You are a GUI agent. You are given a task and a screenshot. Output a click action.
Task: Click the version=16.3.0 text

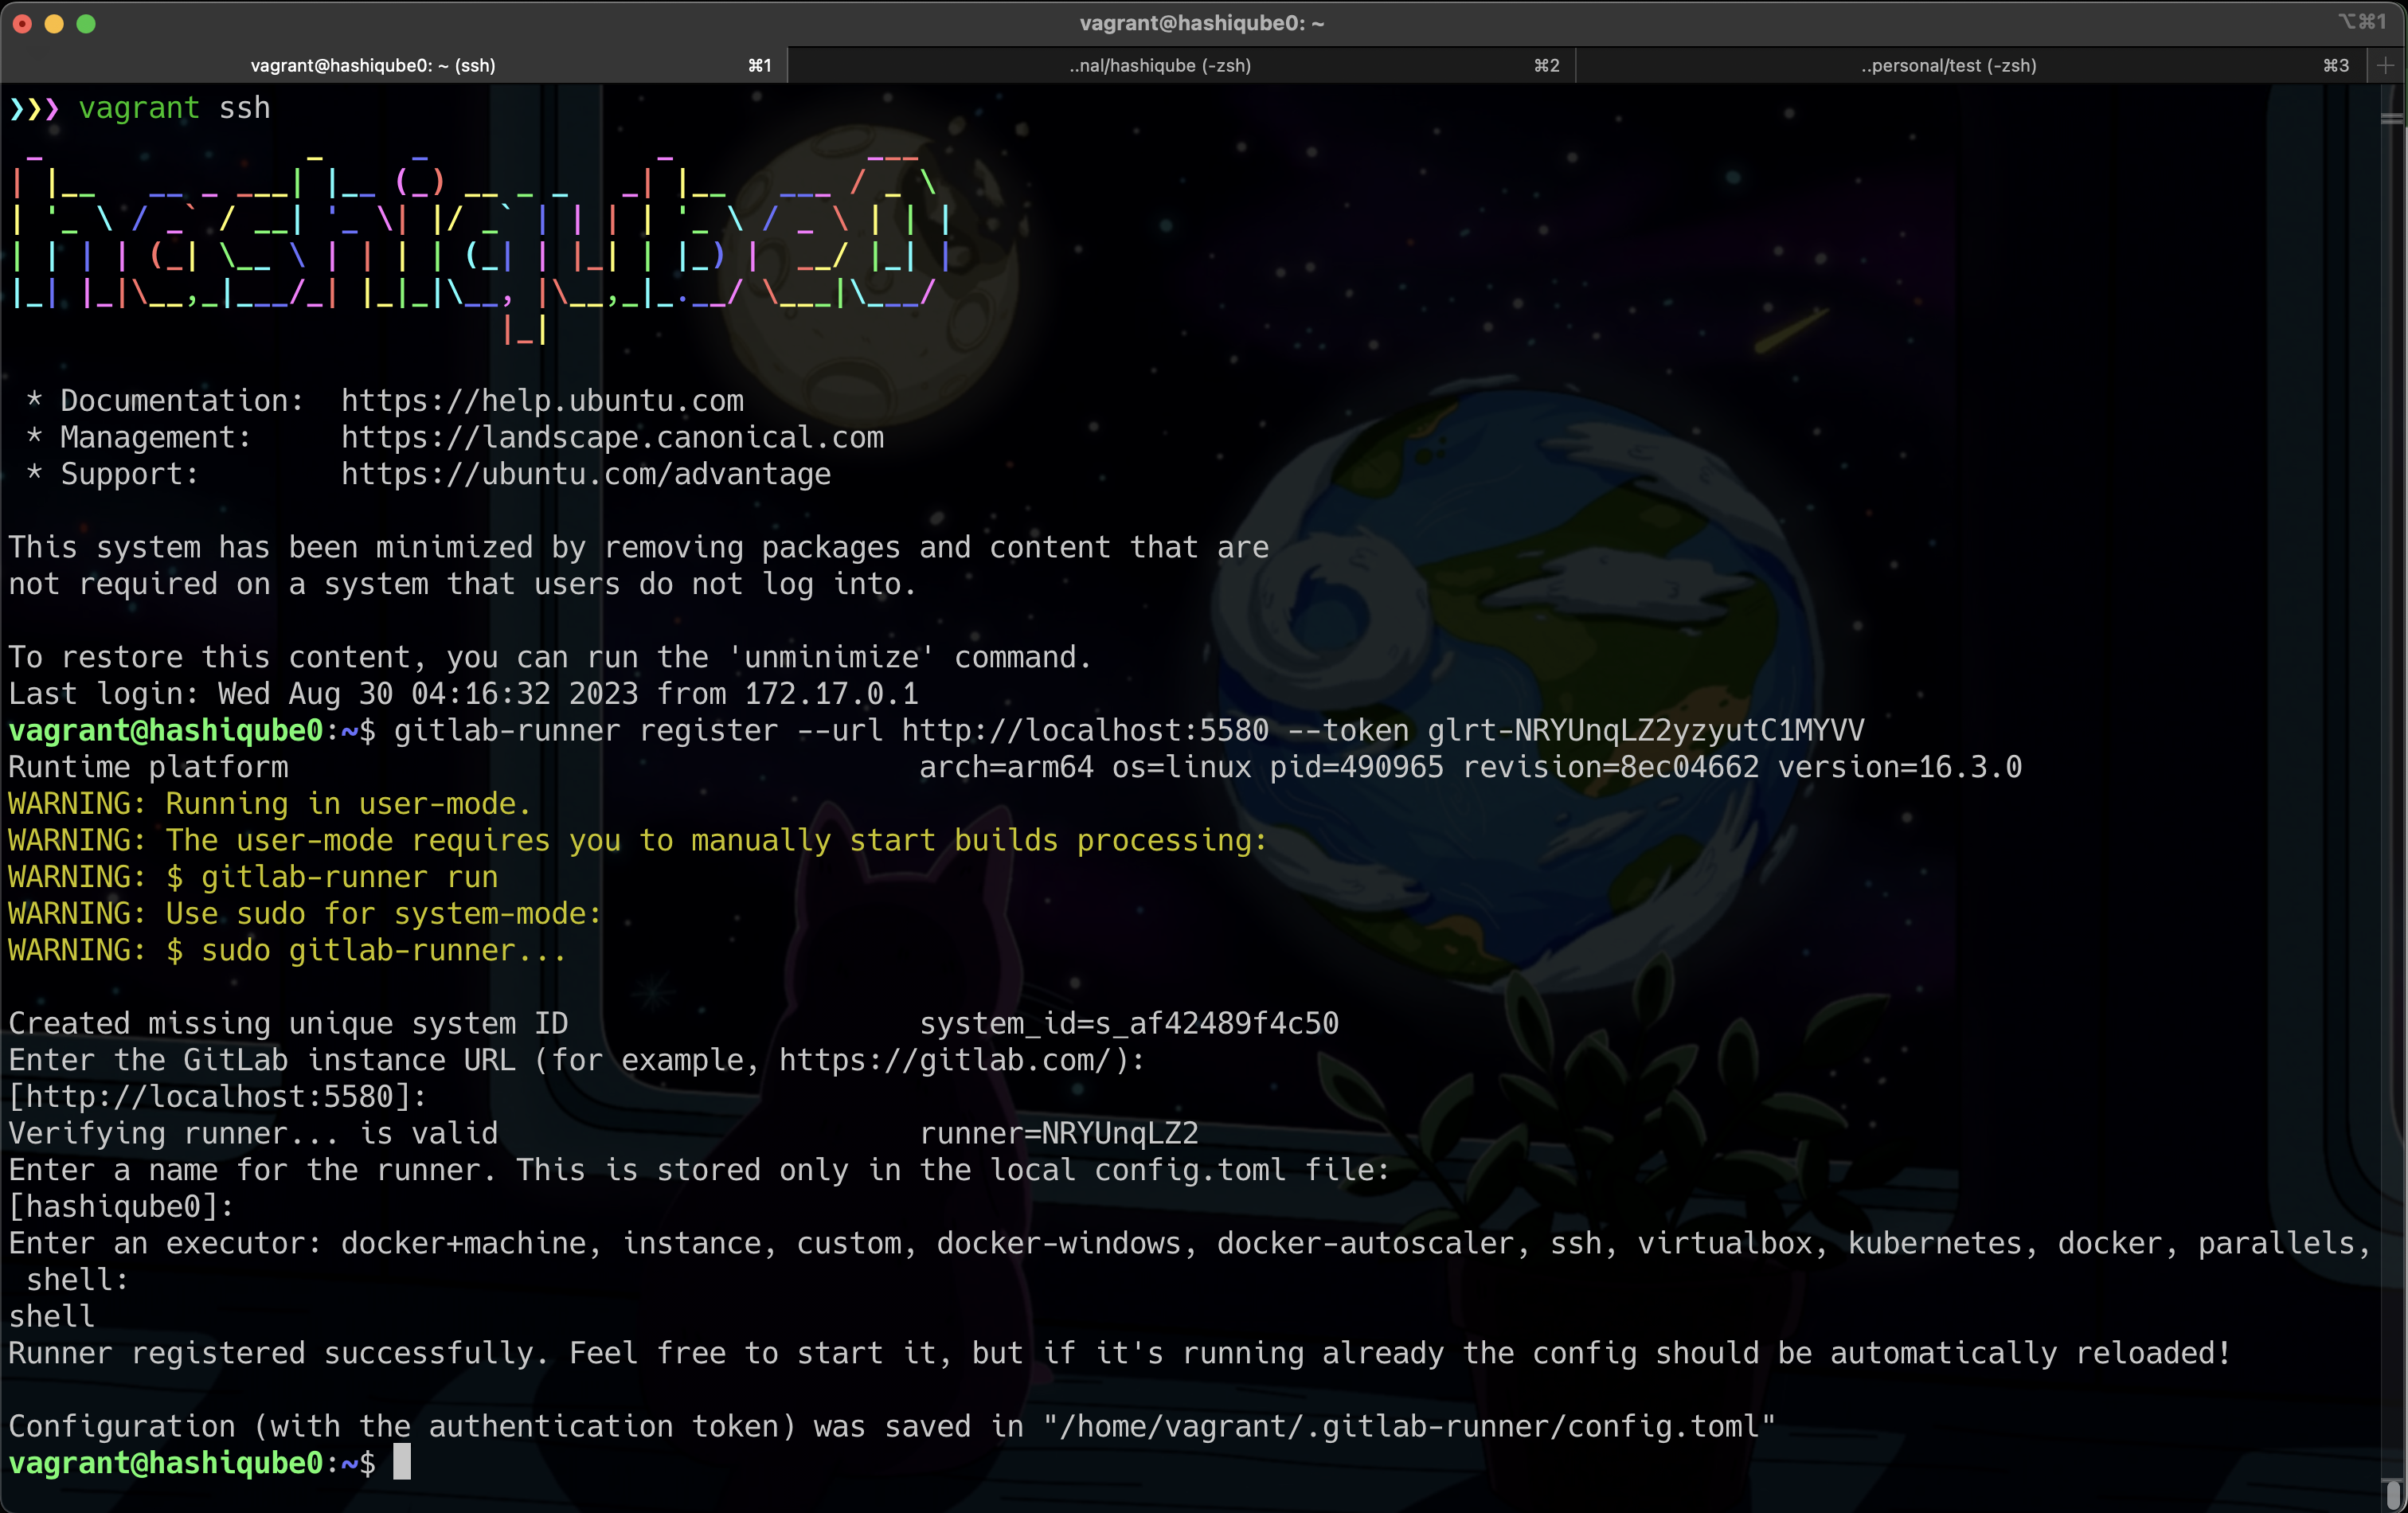[1899, 767]
